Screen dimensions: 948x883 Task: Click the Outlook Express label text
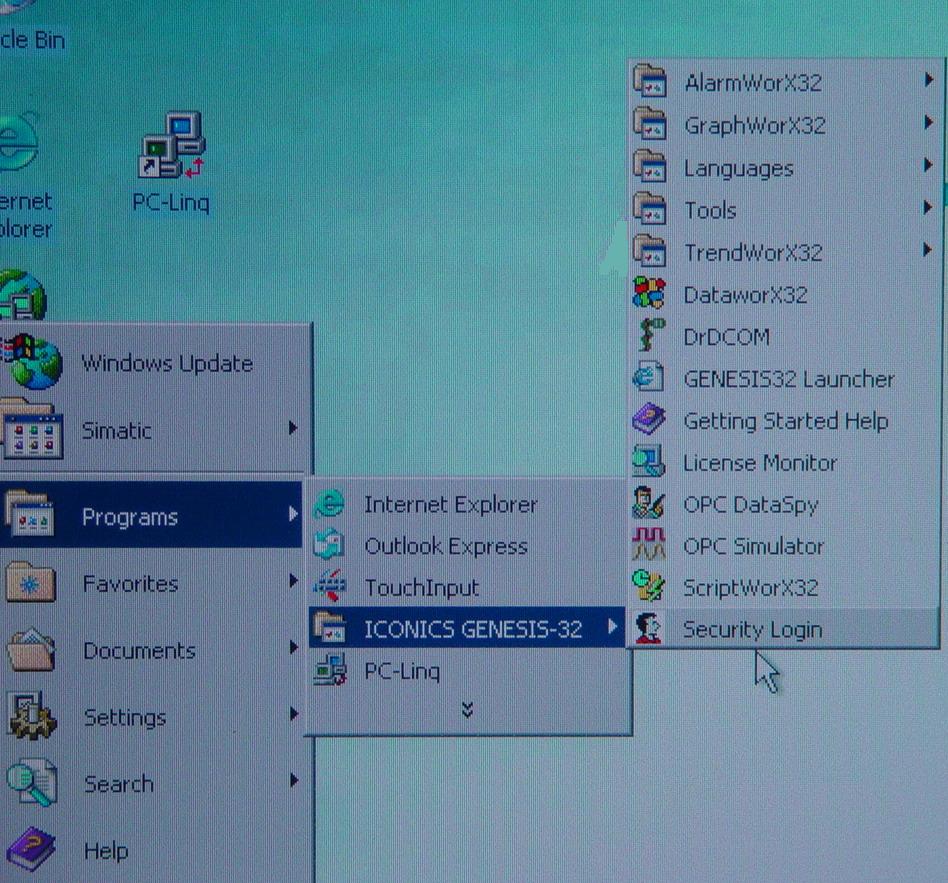[446, 546]
